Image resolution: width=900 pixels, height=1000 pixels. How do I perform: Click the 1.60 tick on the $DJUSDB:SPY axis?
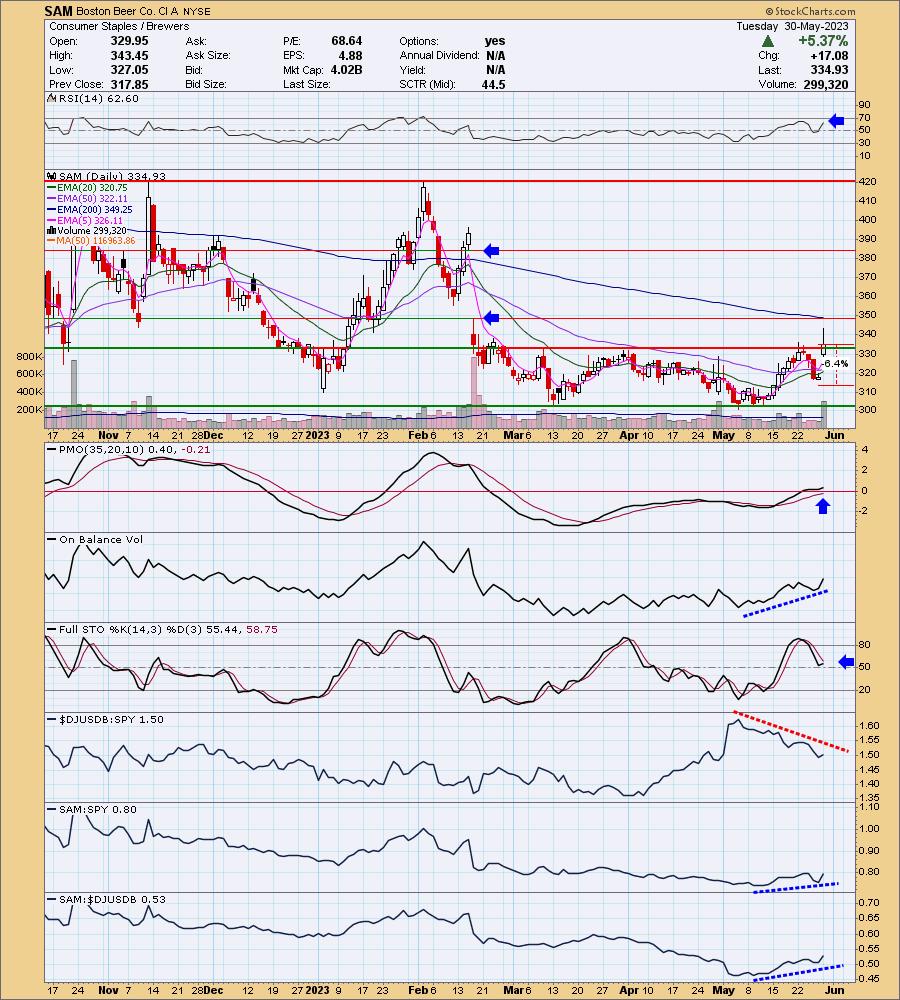(x=869, y=726)
